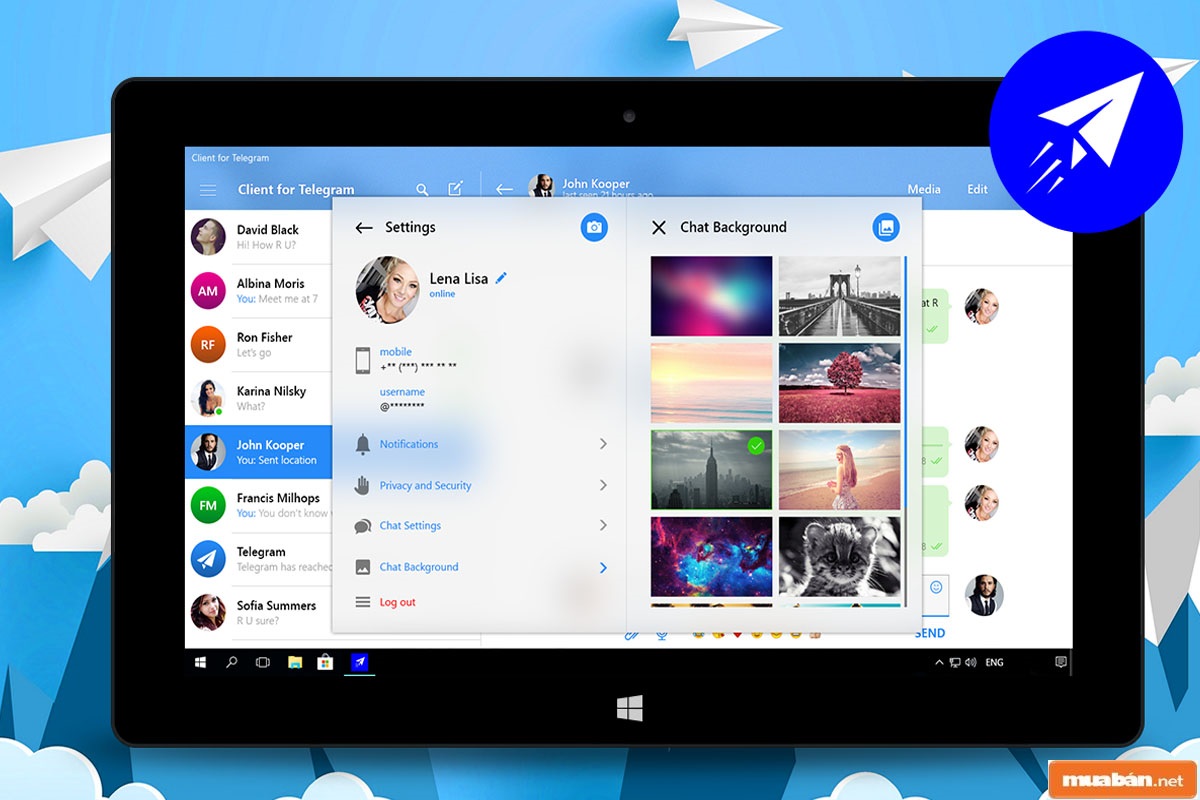Open the Telegram official chat
The width and height of the screenshot is (1200, 800).
[259, 560]
